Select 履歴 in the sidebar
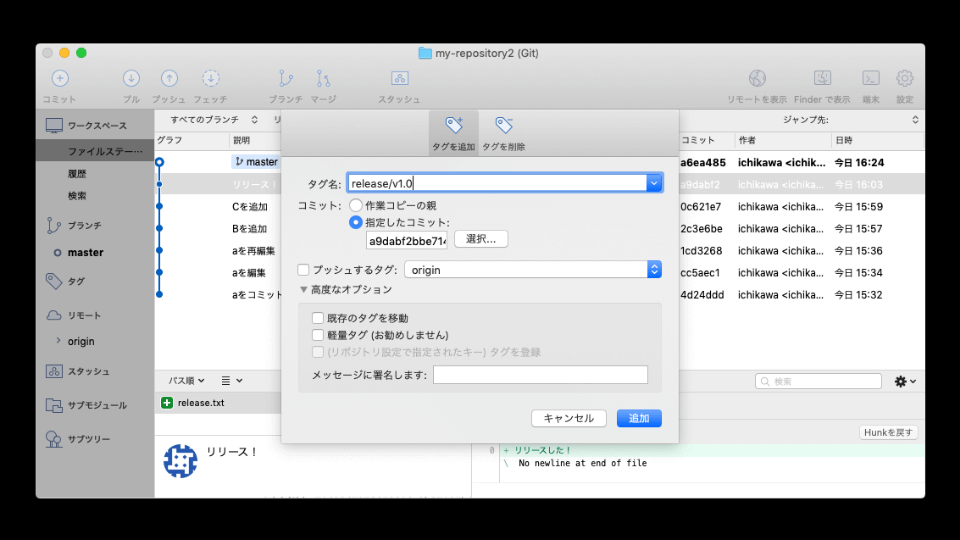Screen dimensions: 960x540 click(x=95, y=174)
